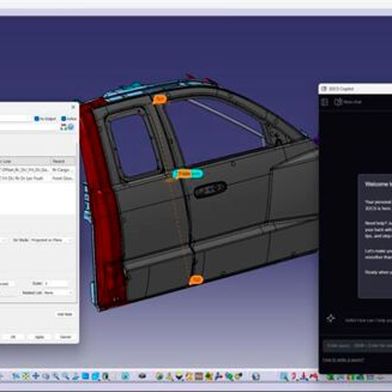Choose the Rotate view tool in bottom toolbar
Viewport: 392px width, 392px height.
coord(46,376)
